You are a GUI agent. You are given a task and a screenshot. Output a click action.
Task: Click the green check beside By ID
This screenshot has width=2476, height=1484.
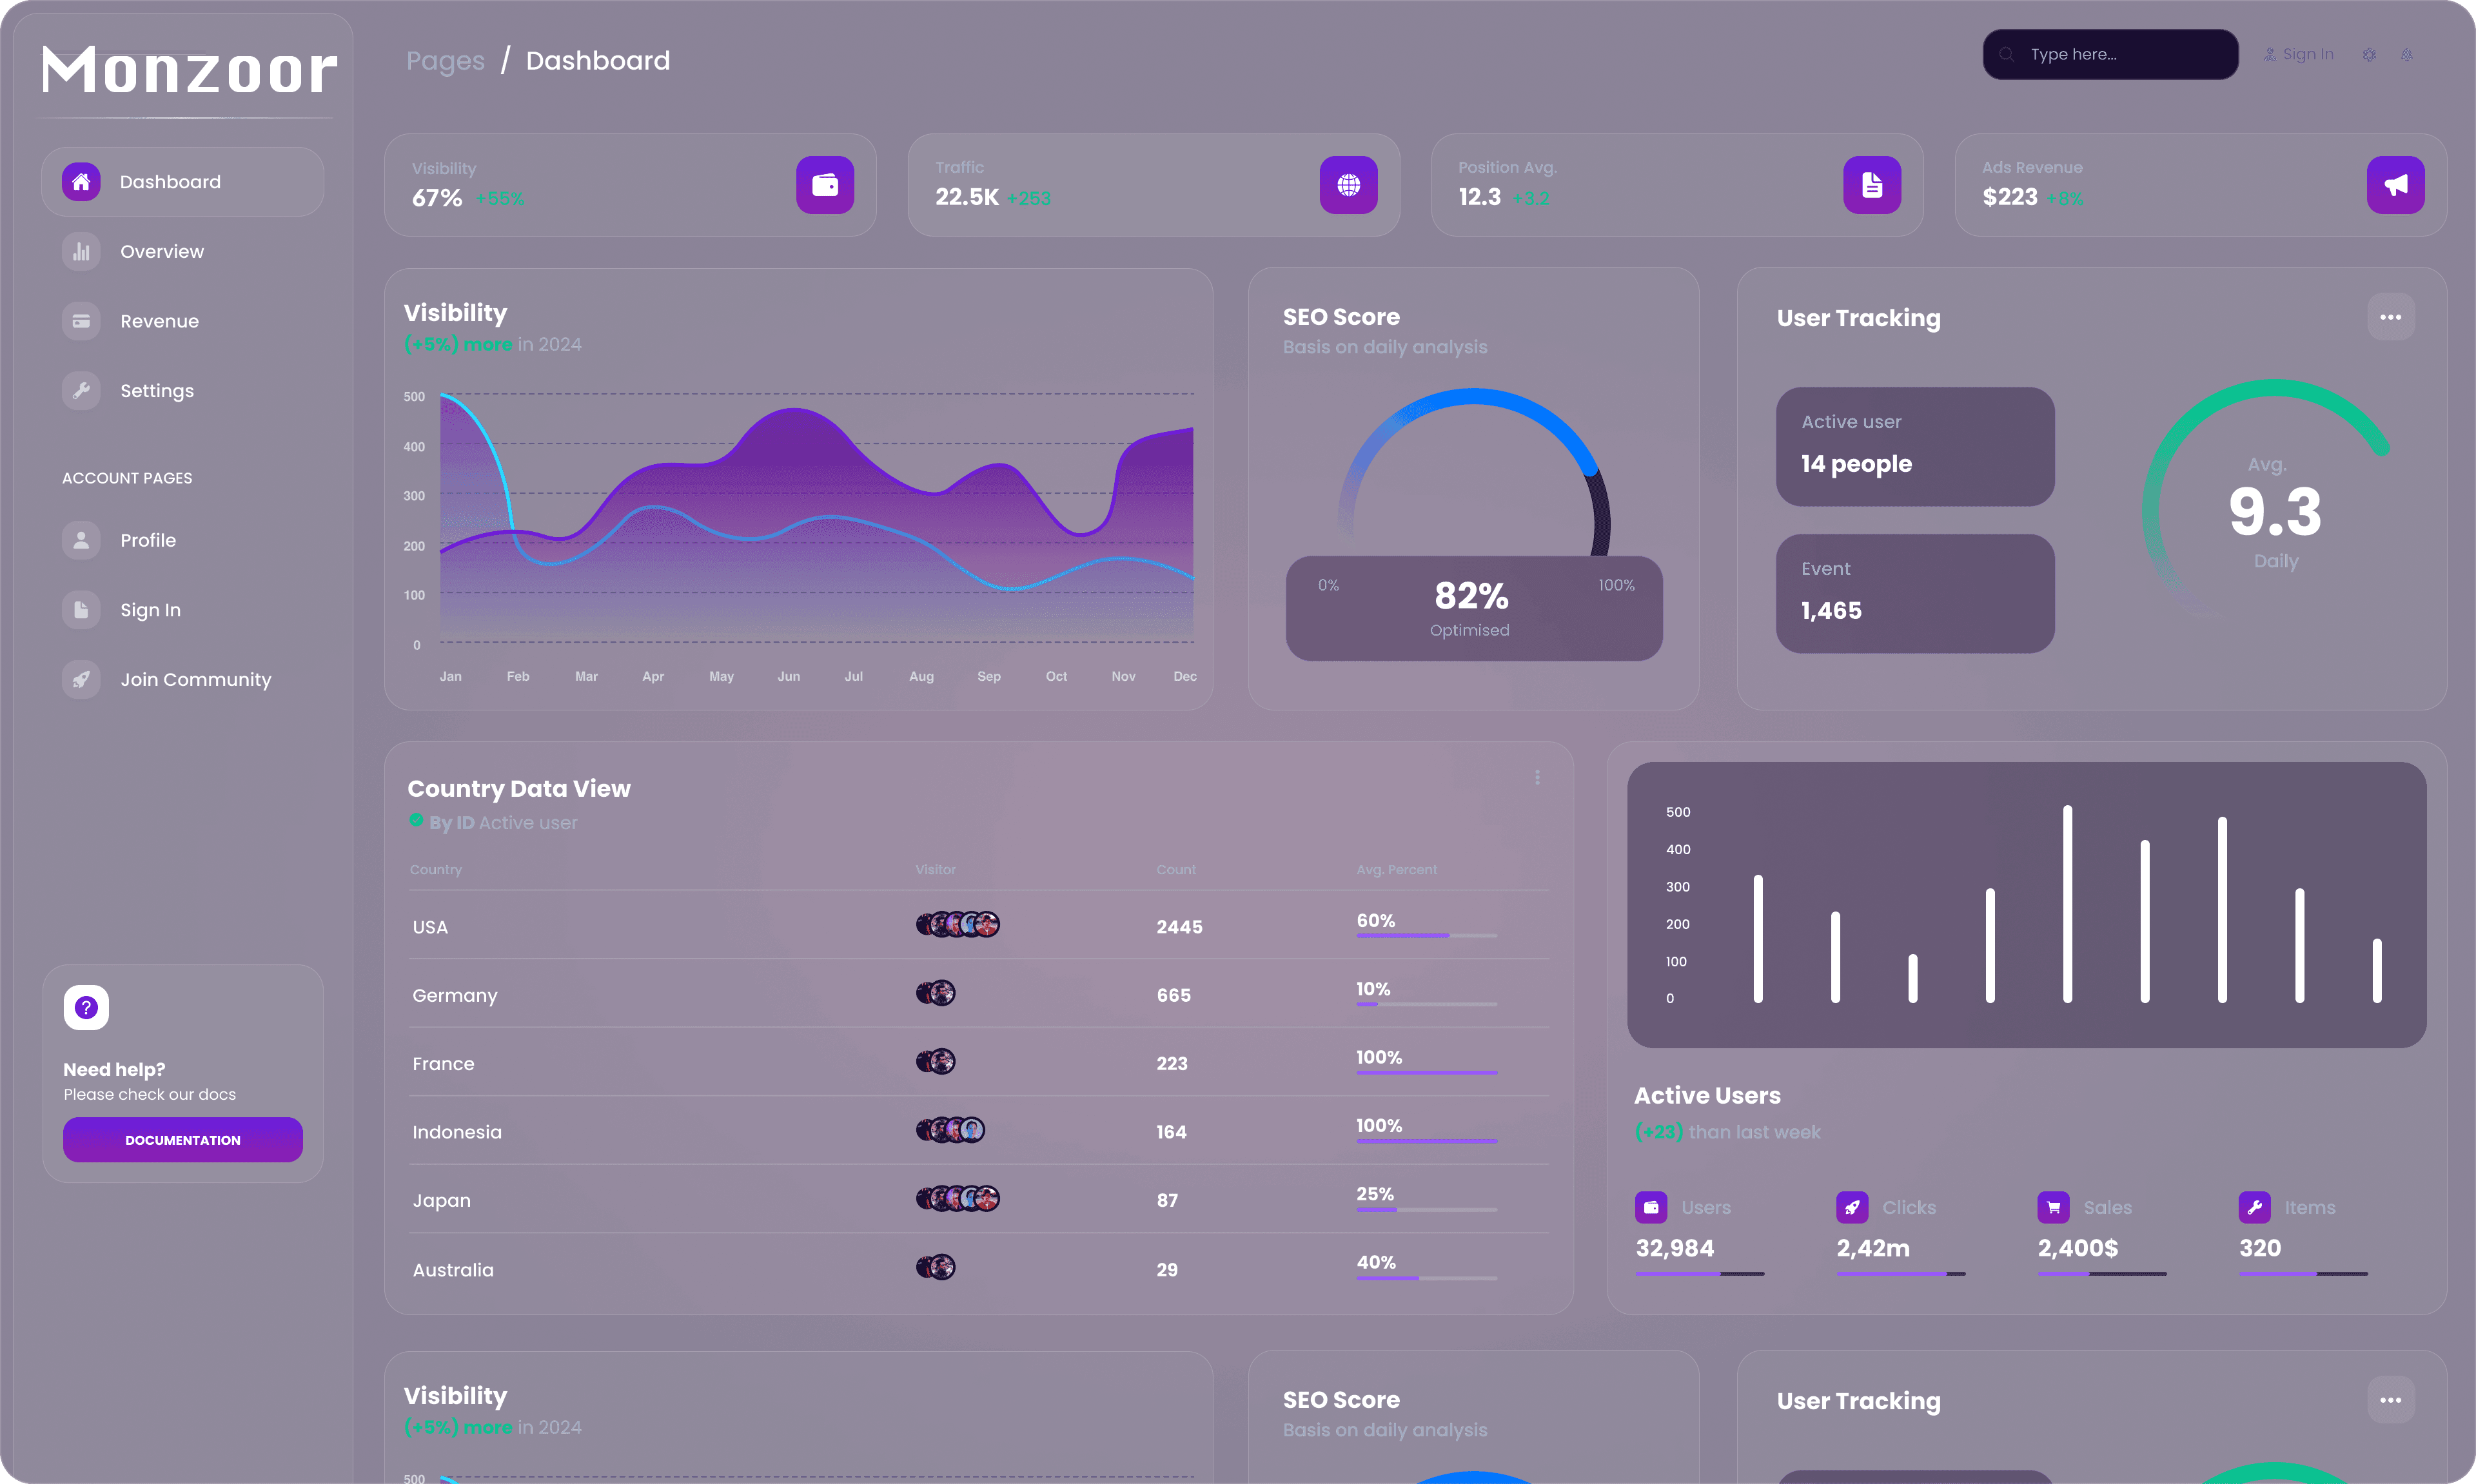pos(416,820)
